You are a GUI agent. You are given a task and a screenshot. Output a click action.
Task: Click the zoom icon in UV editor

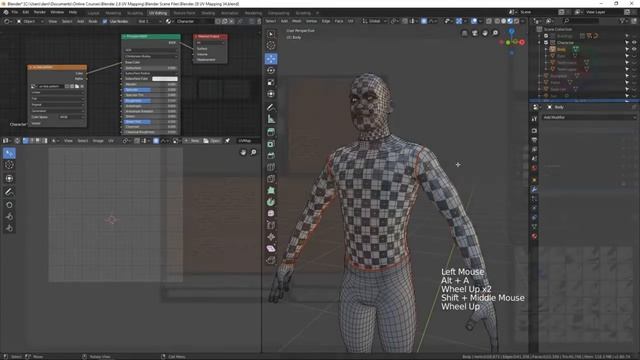(253, 152)
